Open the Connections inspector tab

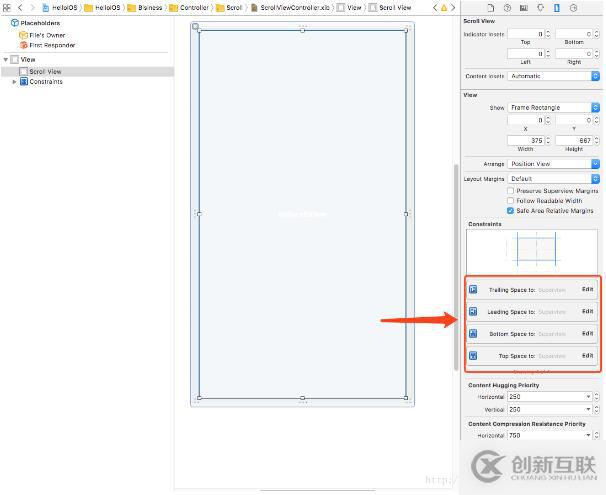click(574, 8)
